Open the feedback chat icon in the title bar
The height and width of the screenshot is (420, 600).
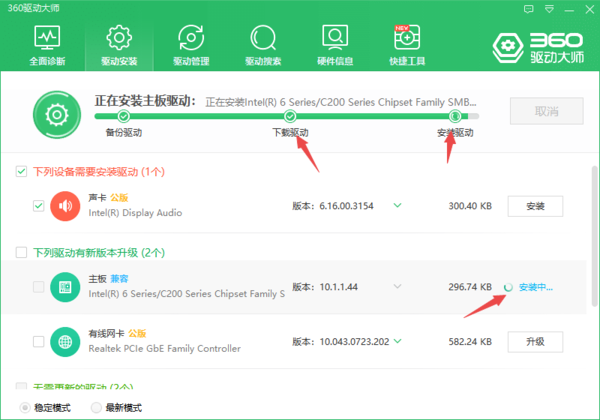[528, 9]
